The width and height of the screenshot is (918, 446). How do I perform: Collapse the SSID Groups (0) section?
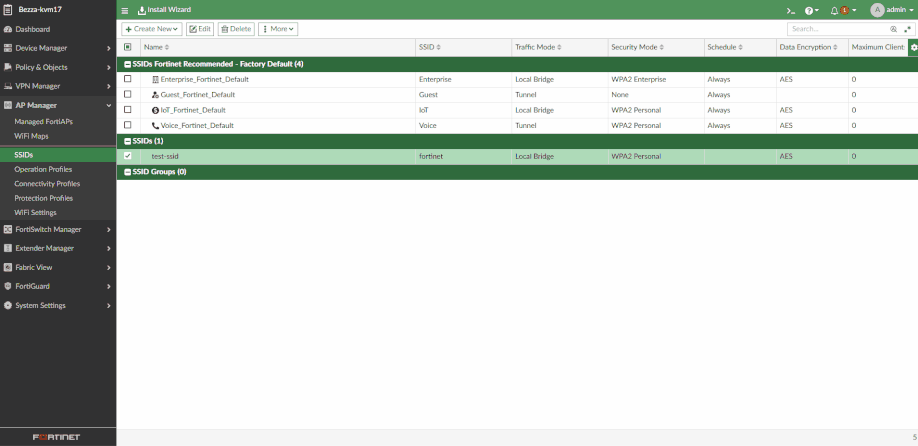[x=128, y=172]
